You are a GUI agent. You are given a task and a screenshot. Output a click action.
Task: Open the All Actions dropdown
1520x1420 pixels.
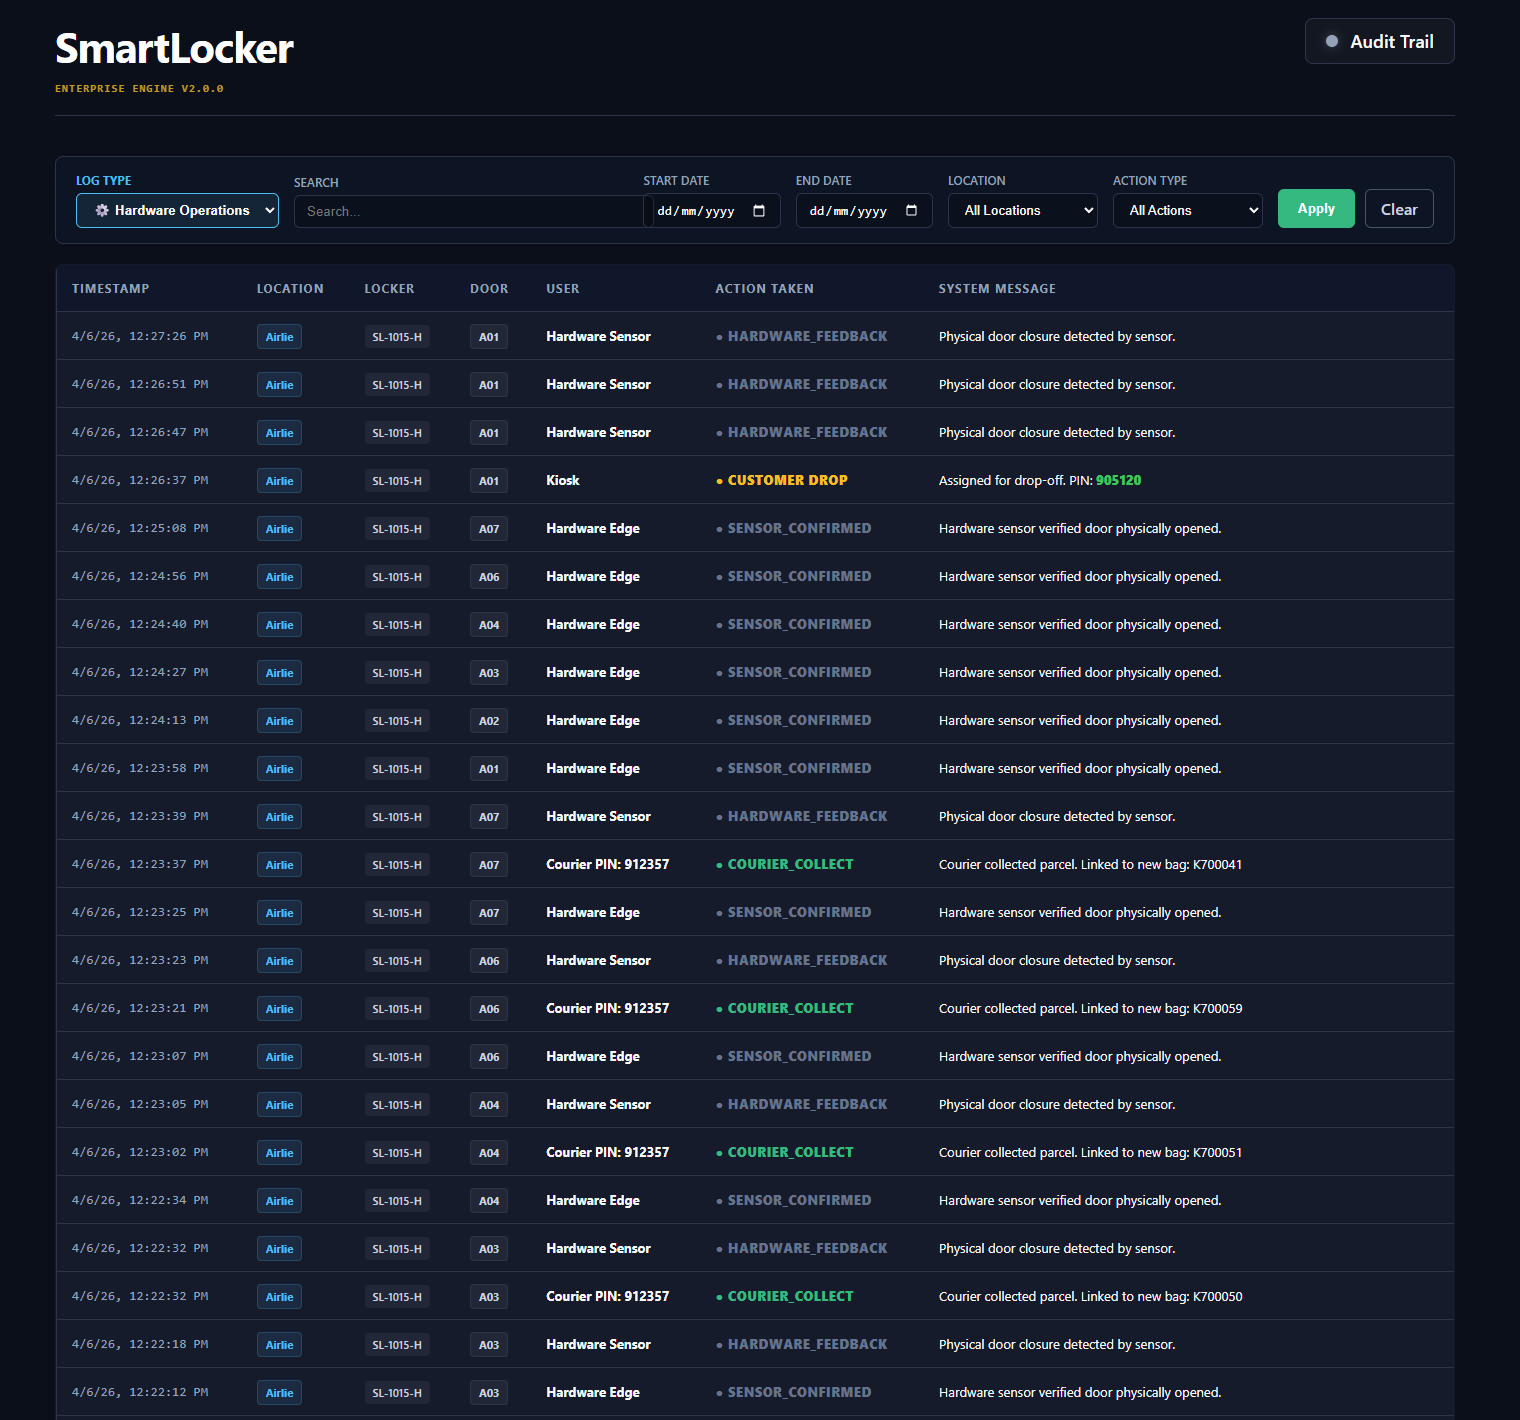point(1187,211)
